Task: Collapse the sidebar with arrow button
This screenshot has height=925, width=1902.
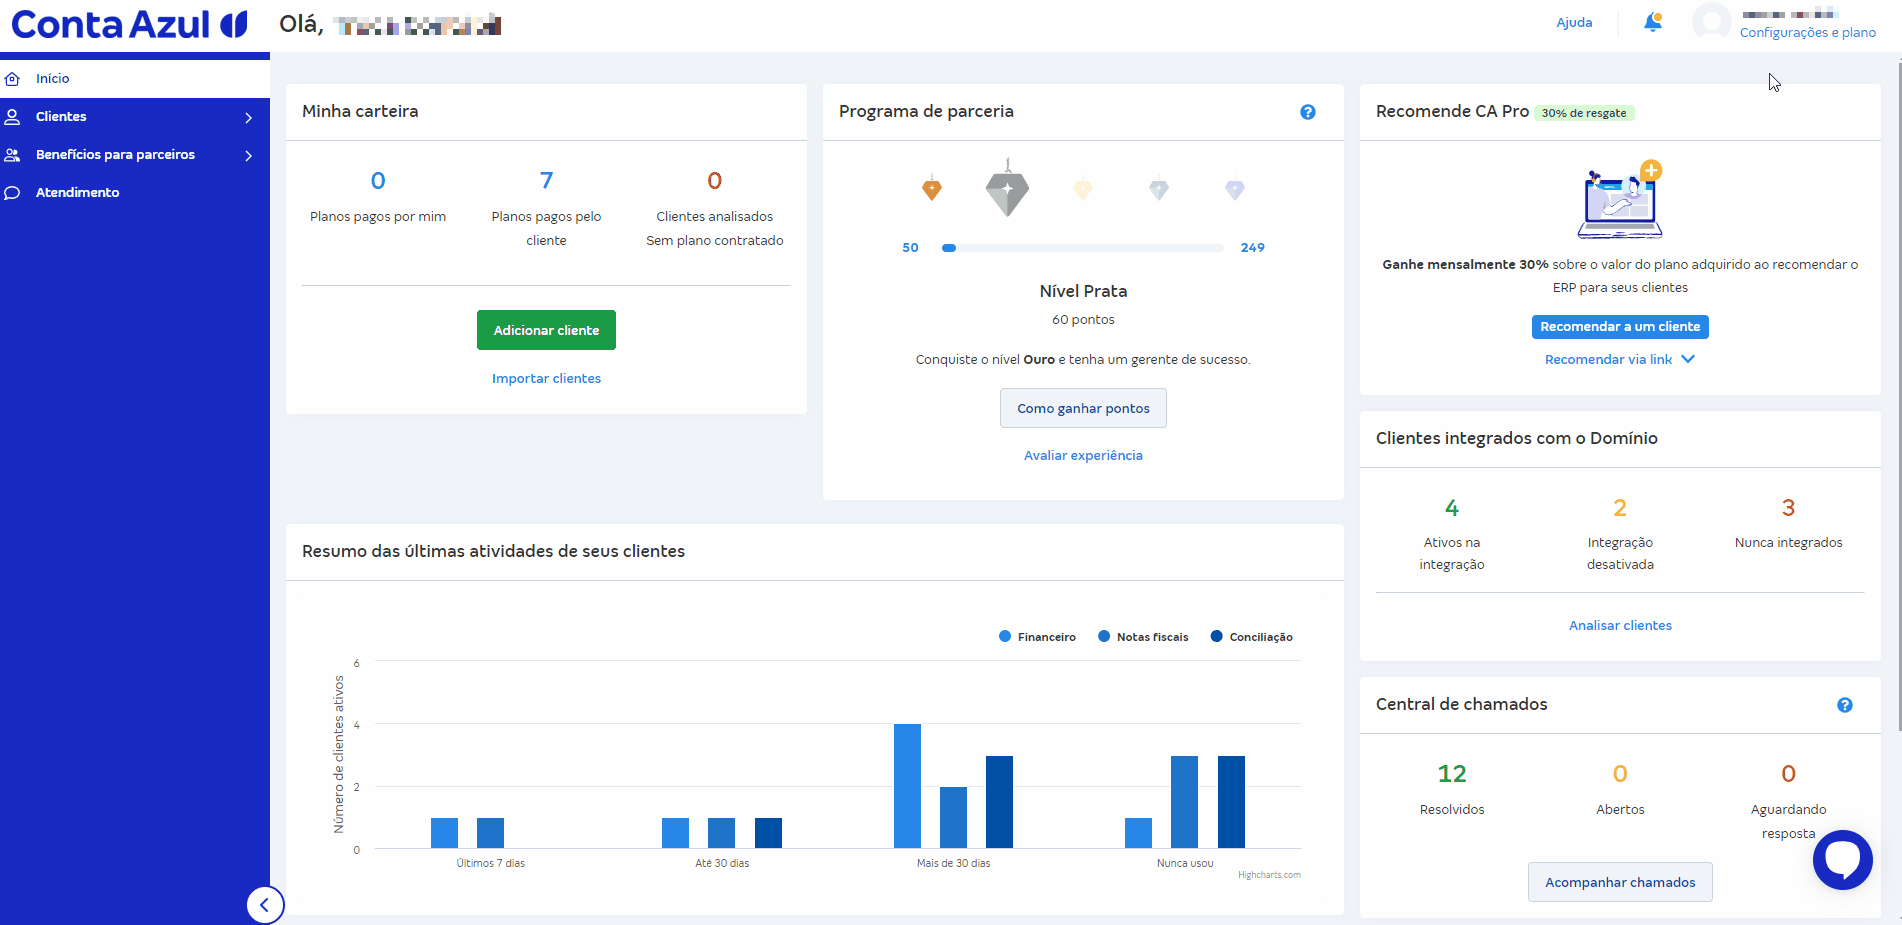Action: (x=265, y=905)
